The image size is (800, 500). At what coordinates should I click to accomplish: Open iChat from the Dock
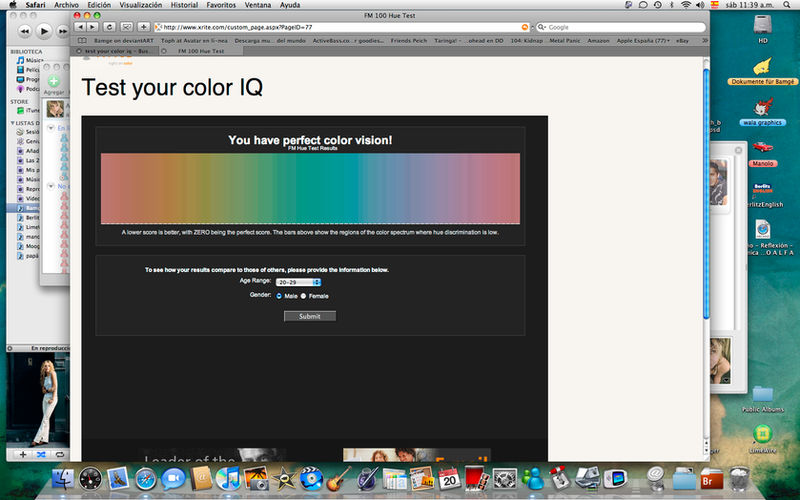tap(173, 479)
